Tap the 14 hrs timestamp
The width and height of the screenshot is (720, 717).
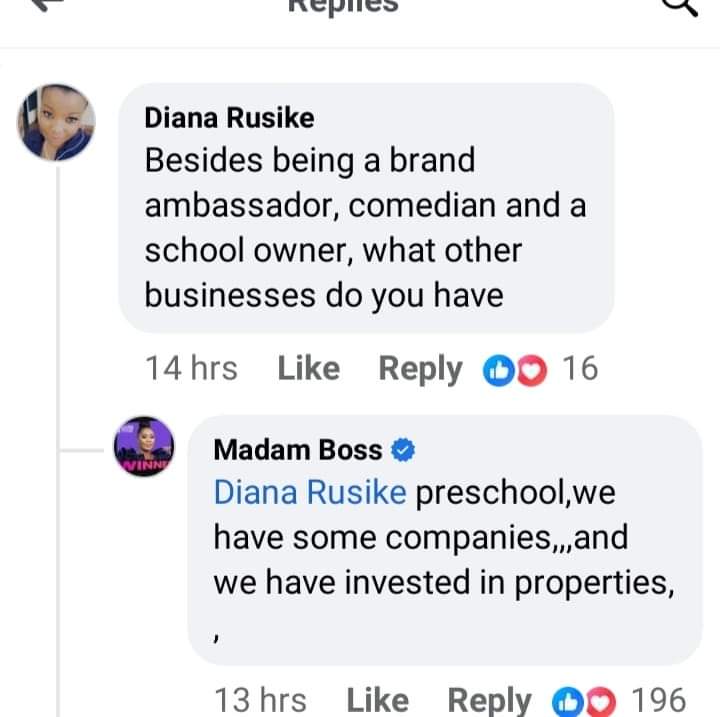coord(191,369)
